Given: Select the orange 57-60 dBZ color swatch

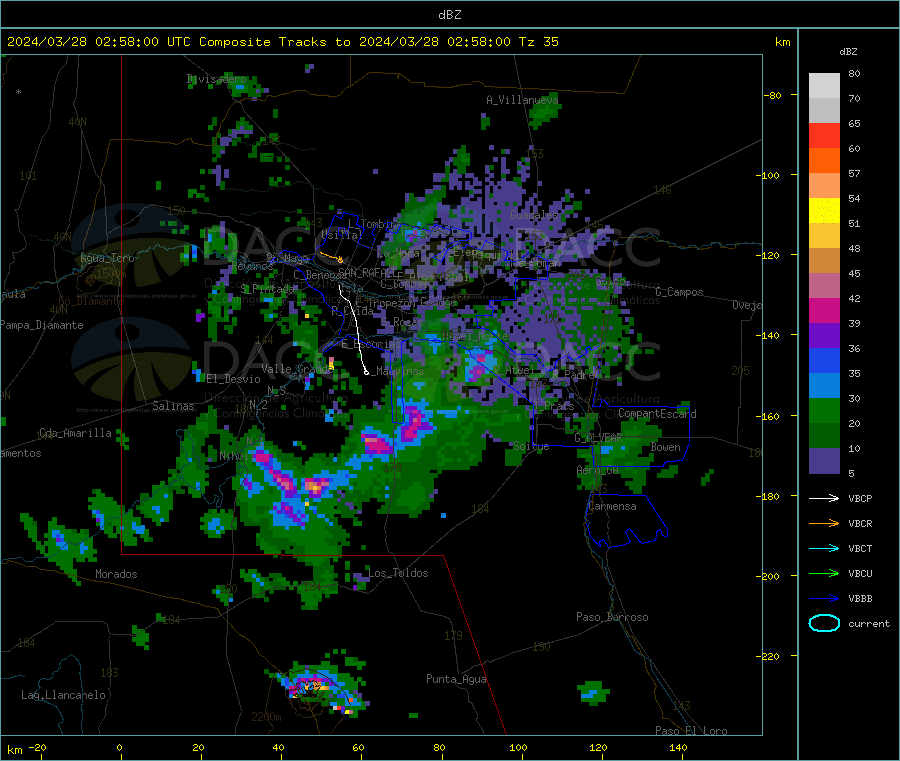Looking at the screenshot, I should [824, 161].
